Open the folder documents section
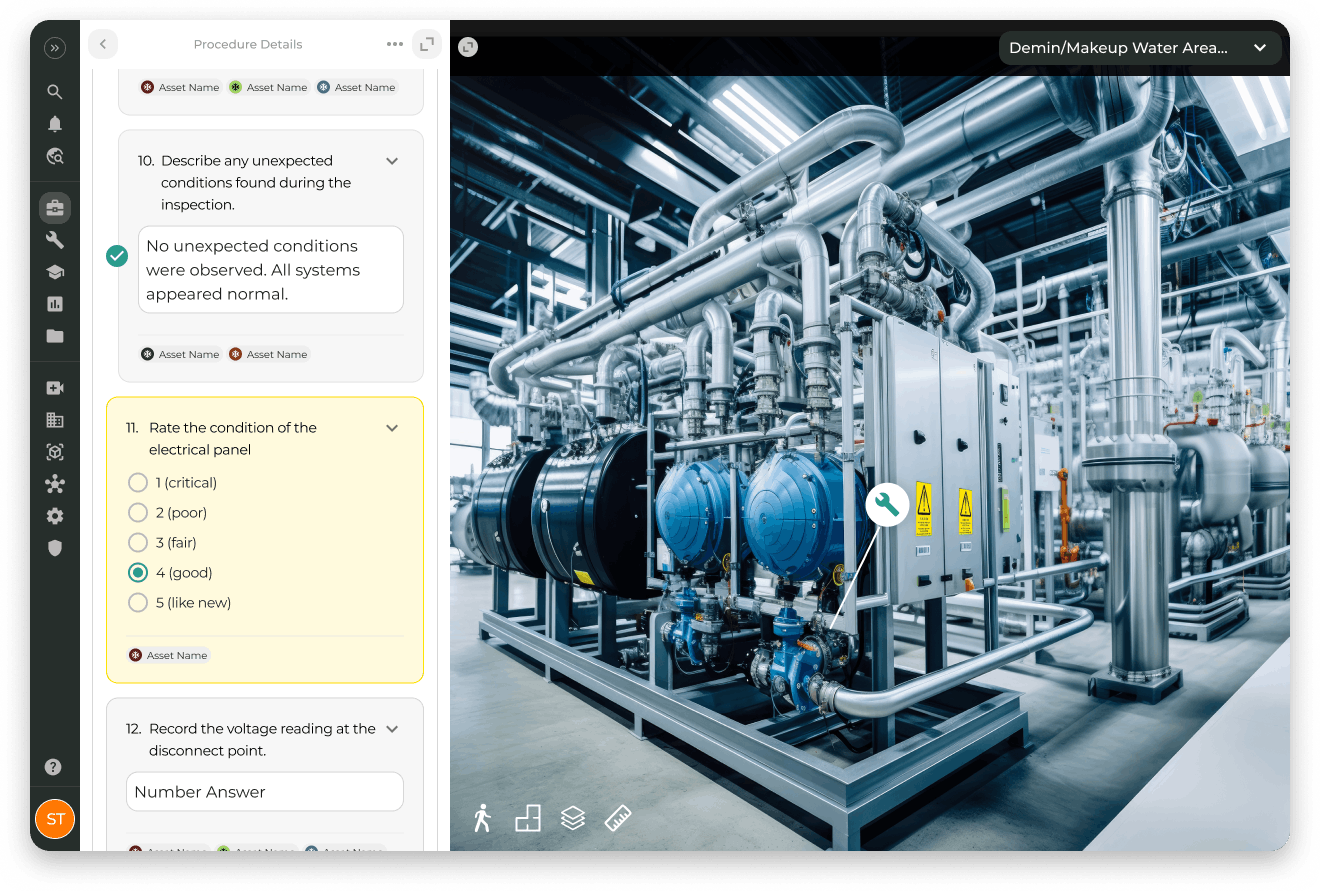Screen dimensions: 1320x891 point(55,336)
